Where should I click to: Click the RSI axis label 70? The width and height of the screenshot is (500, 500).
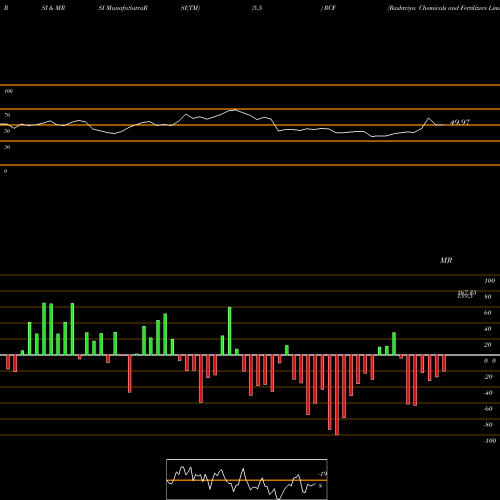7,115
